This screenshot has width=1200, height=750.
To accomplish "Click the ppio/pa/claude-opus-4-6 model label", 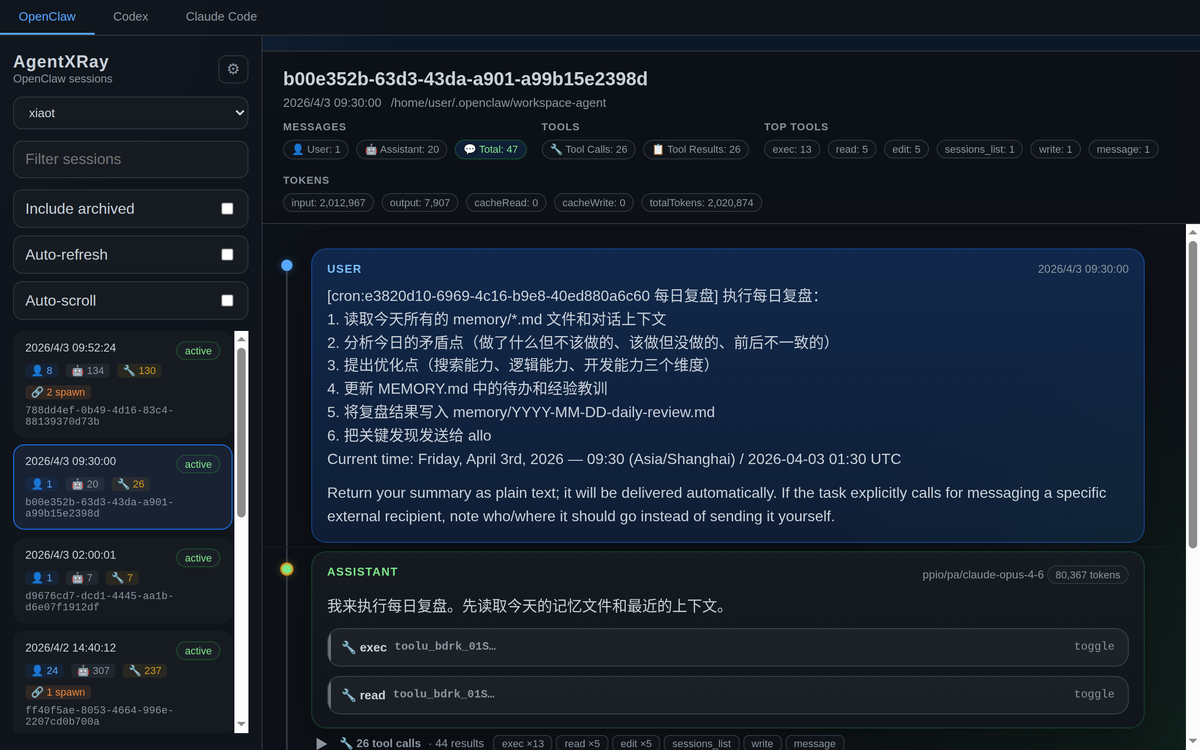I will pos(983,575).
